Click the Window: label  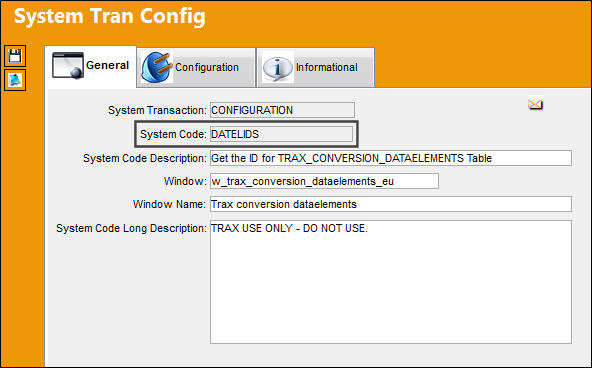pyautogui.click(x=185, y=181)
